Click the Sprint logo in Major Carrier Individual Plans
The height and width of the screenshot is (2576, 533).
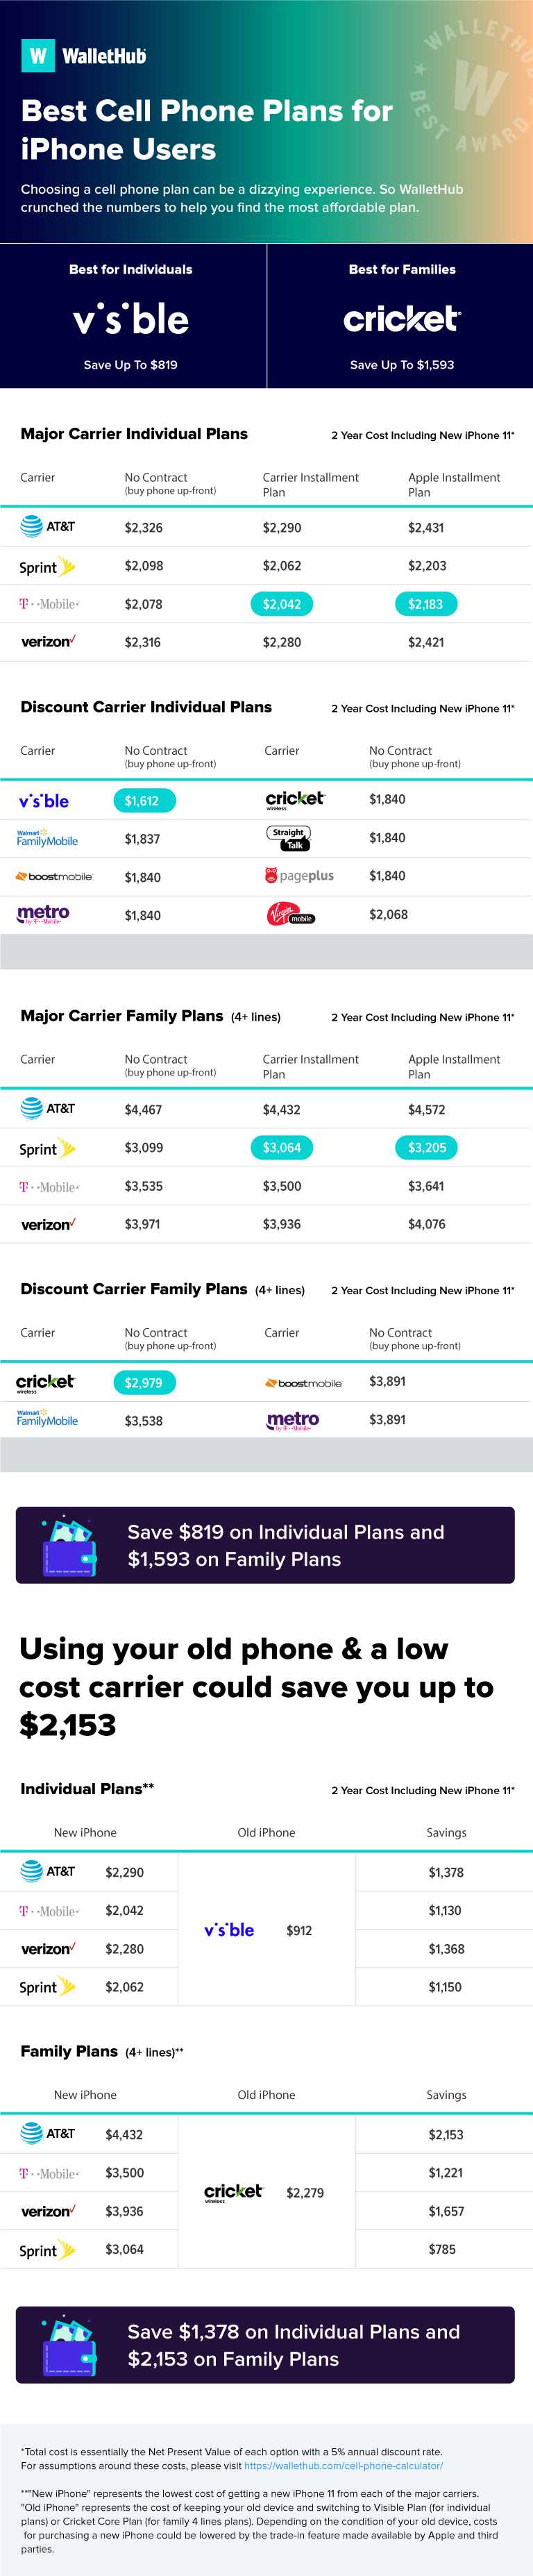(x=47, y=566)
